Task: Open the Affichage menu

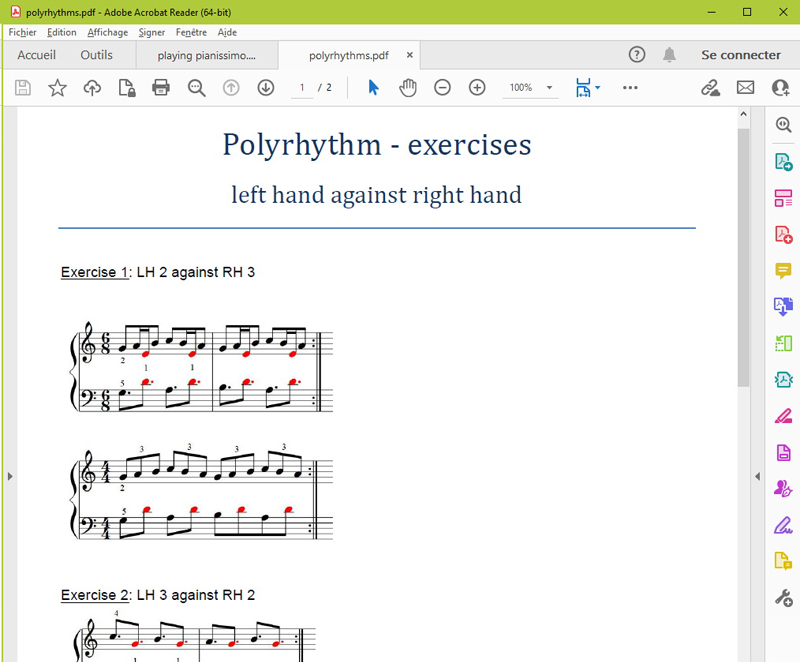Action: tap(108, 32)
